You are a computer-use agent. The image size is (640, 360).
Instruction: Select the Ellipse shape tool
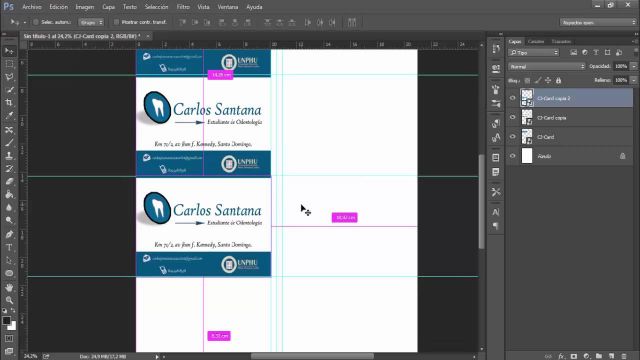(9, 273)
